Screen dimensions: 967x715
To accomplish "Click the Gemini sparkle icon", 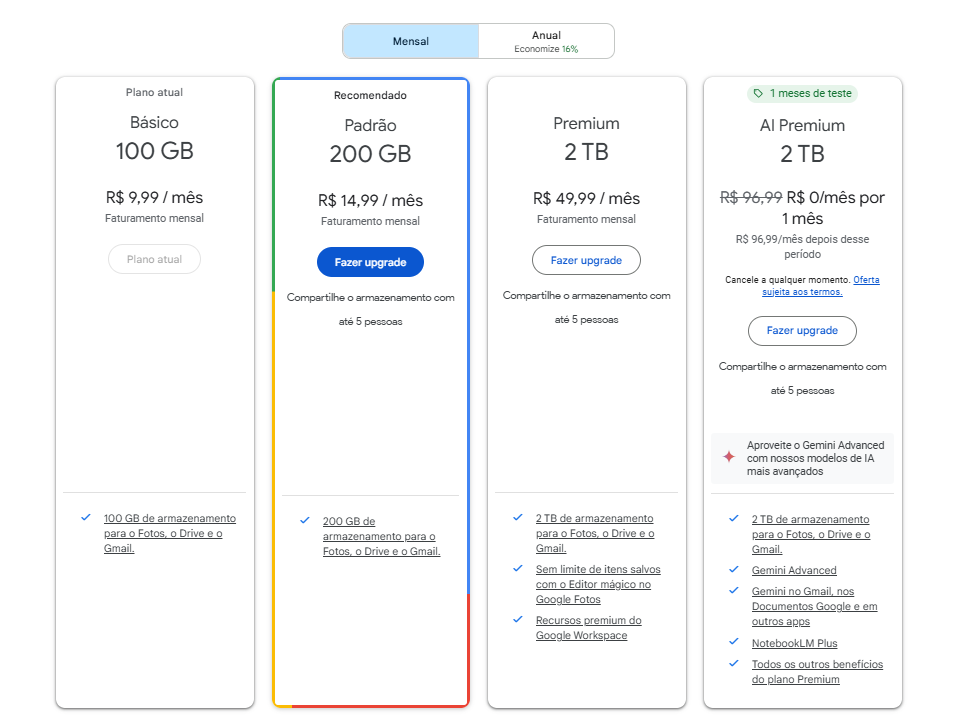I will pyautogui.click(x=729, y=457).
